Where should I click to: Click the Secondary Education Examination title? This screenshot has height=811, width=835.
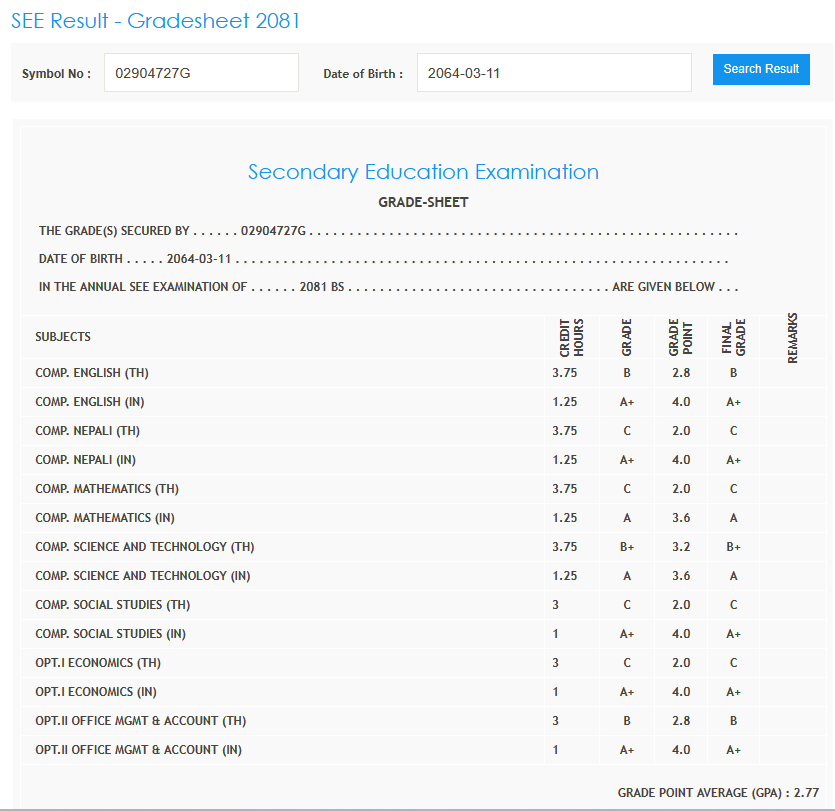click(x=423, y=172)
